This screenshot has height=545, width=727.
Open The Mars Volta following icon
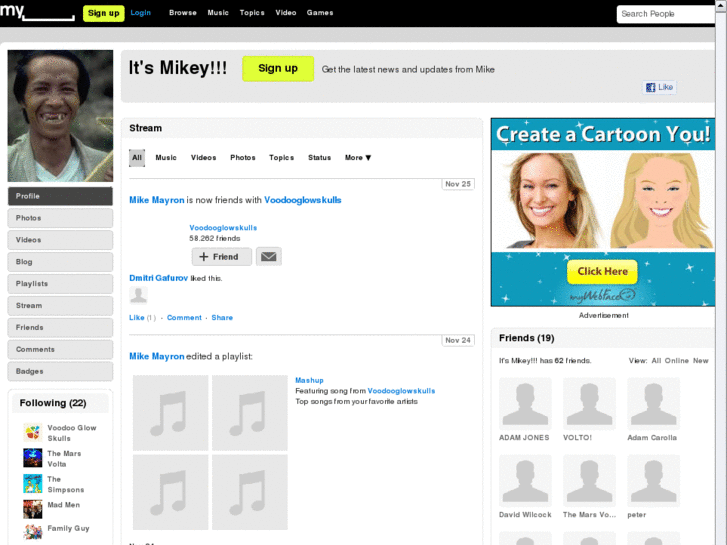point(32,458)
